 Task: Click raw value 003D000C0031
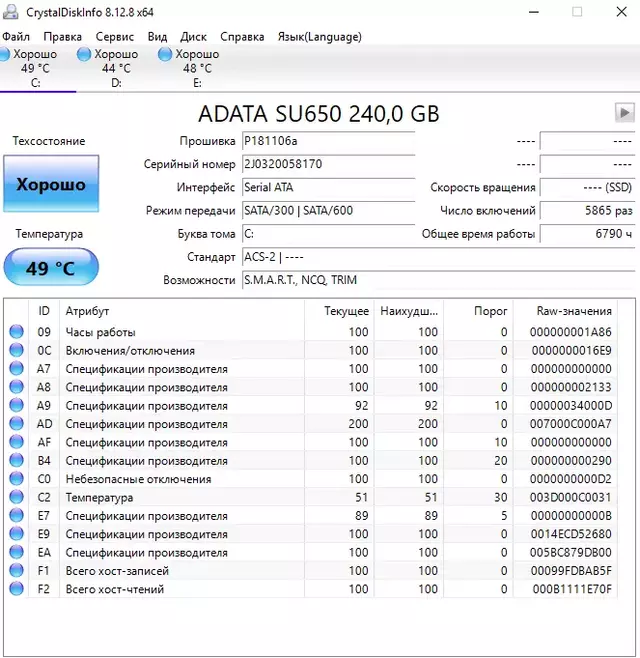(571, 497)
